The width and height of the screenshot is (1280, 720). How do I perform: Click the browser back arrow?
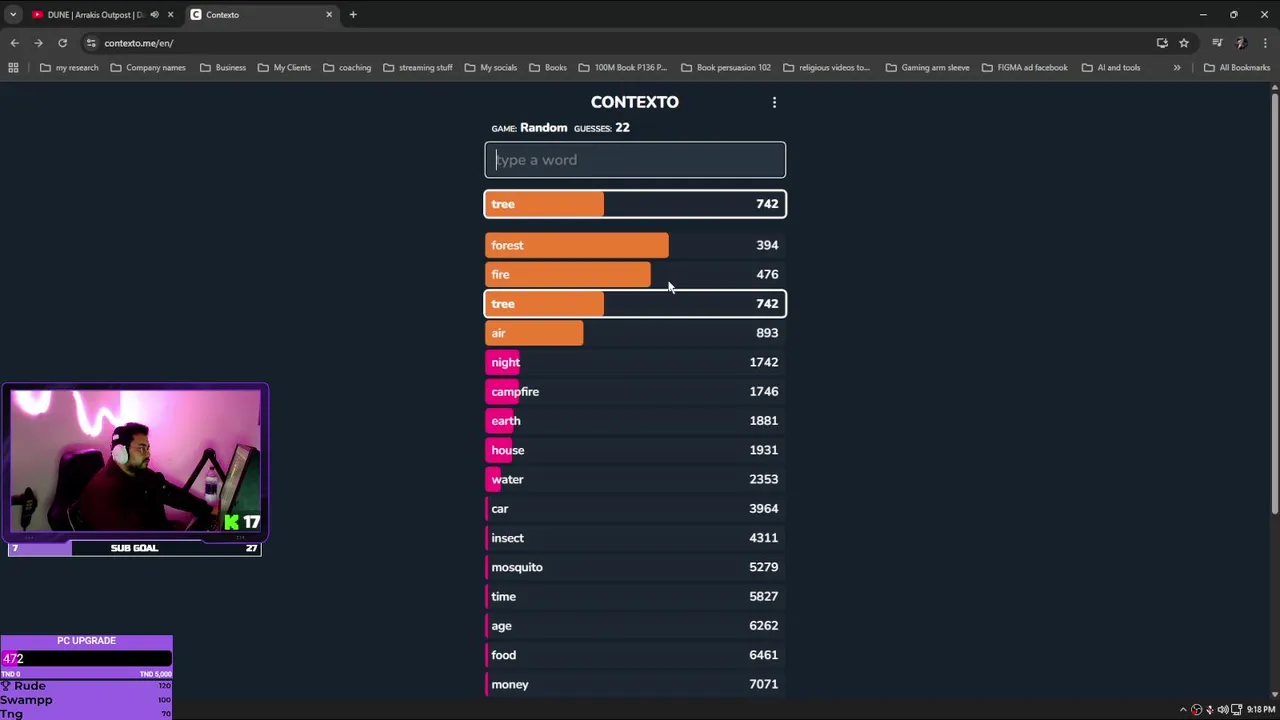14,43
